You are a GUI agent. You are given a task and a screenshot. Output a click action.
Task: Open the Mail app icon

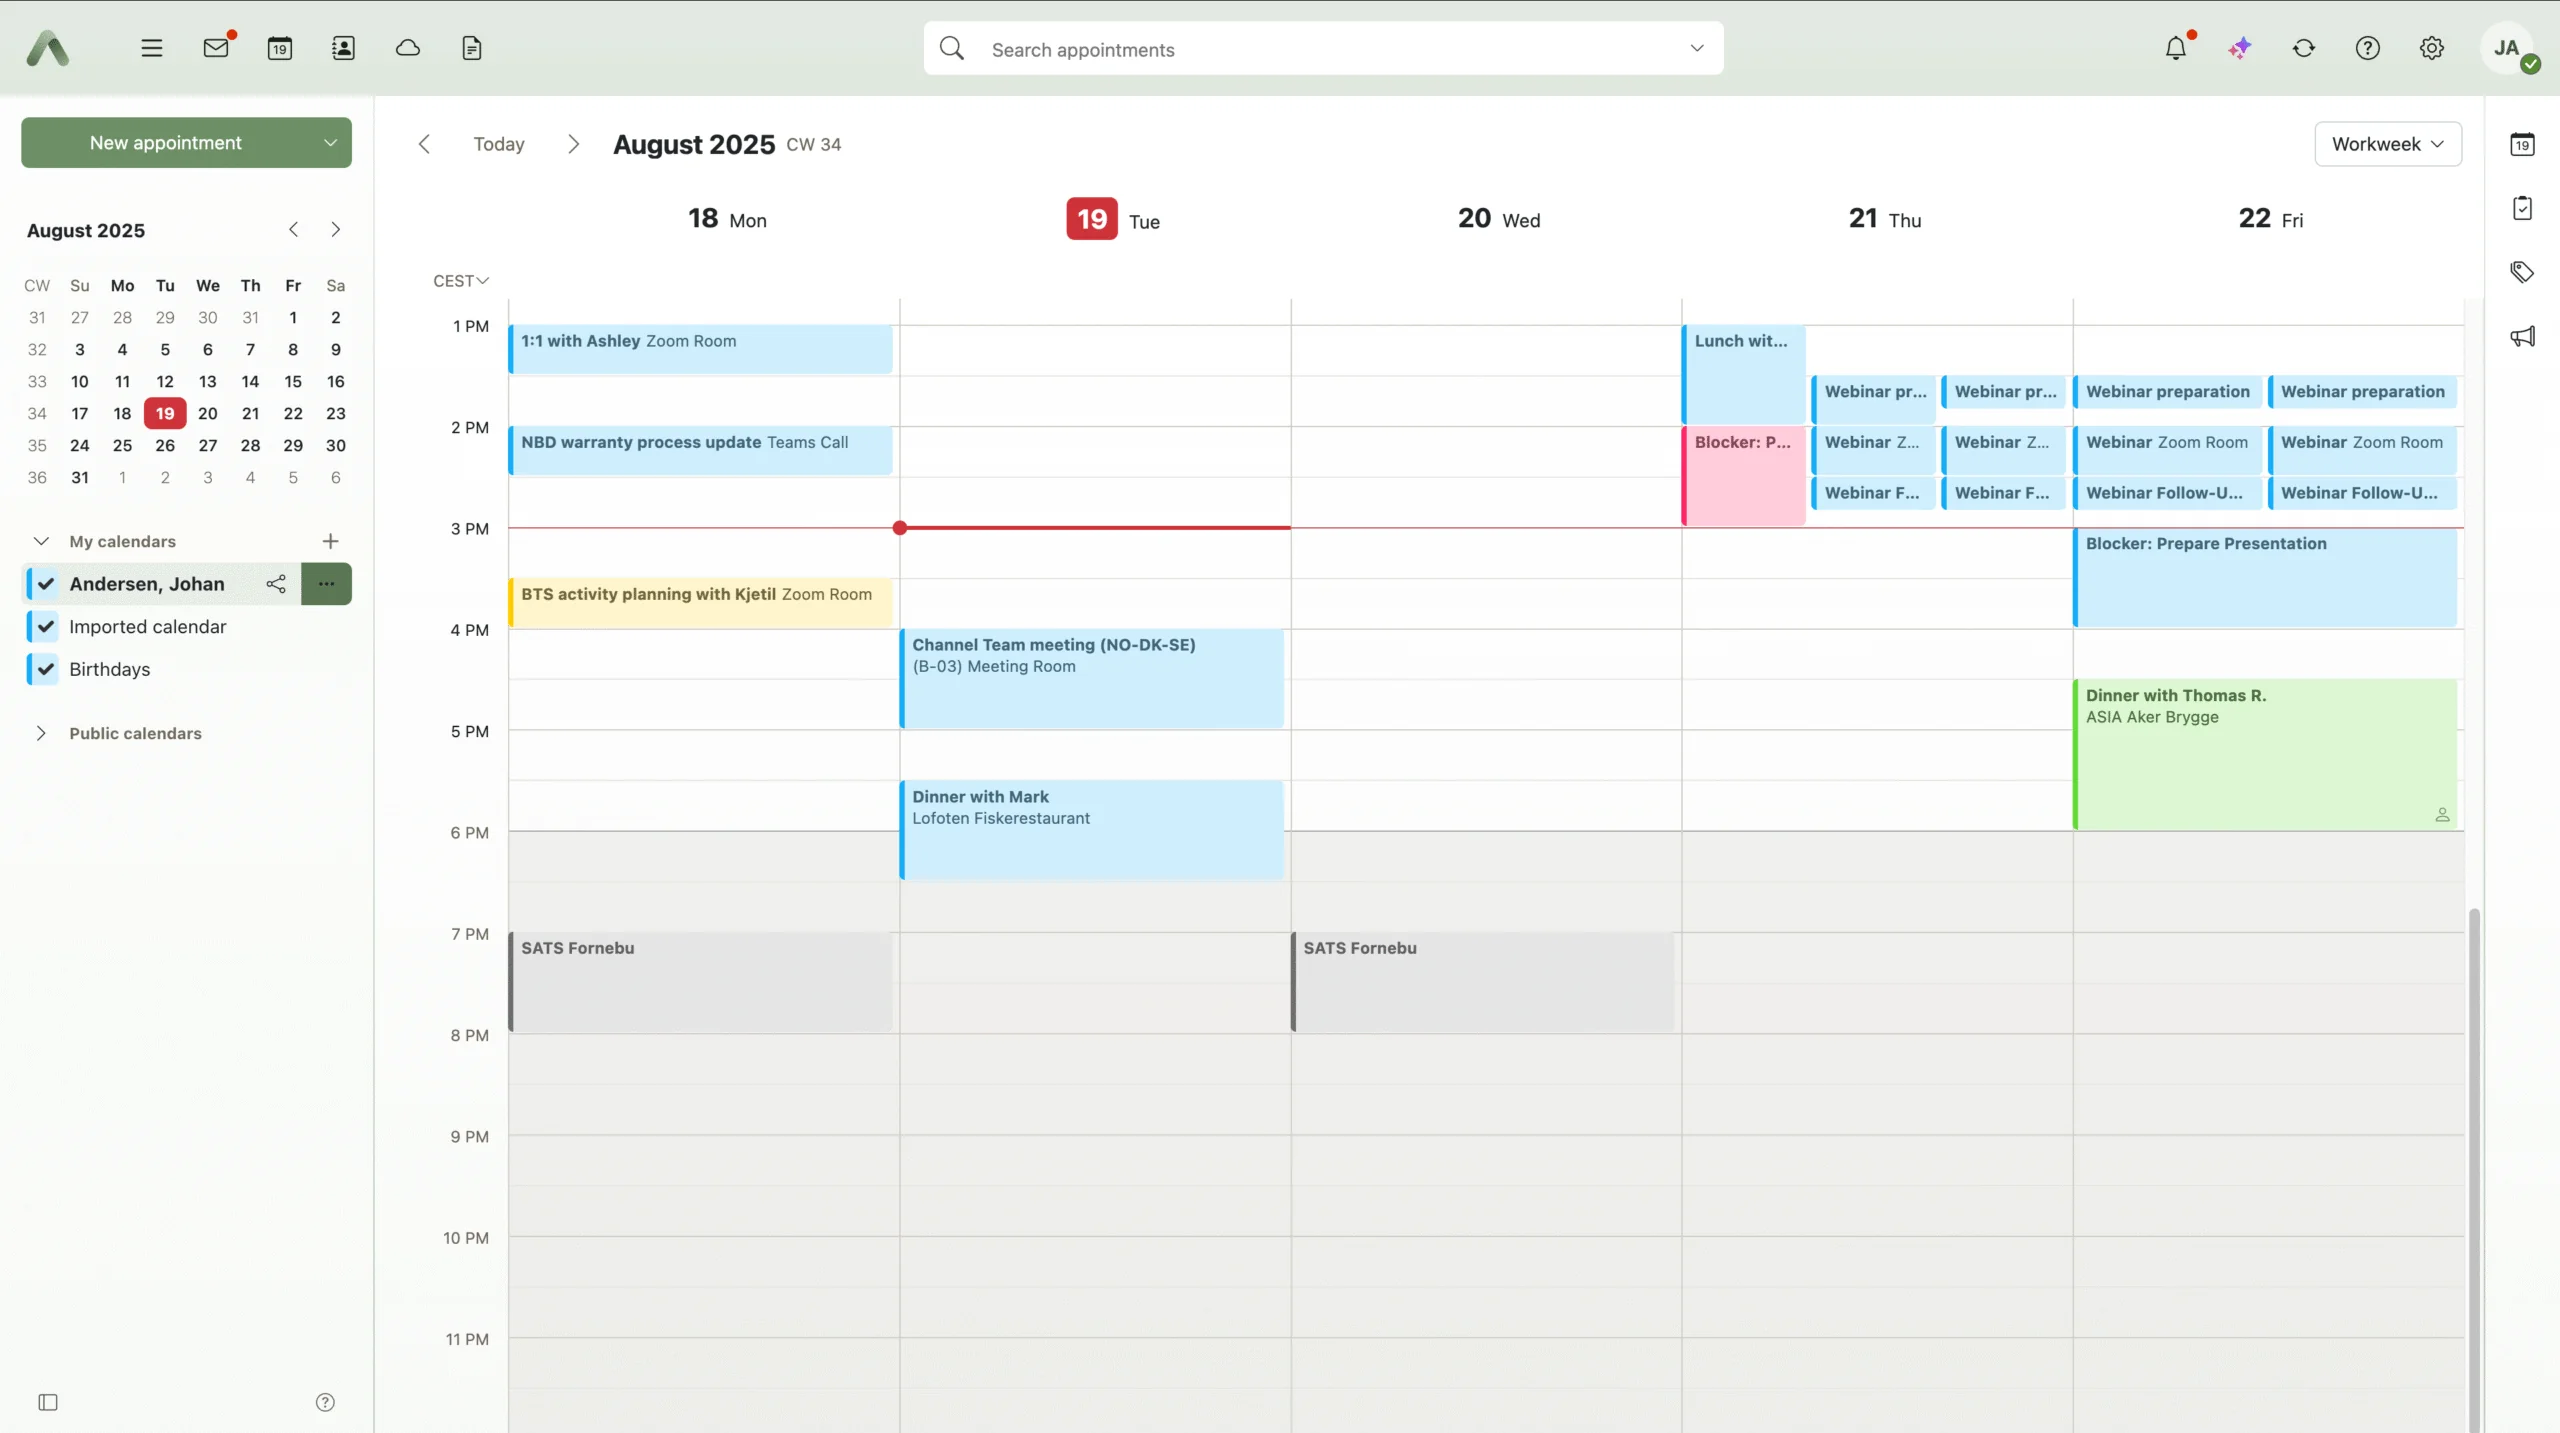[x=216, y=48]
